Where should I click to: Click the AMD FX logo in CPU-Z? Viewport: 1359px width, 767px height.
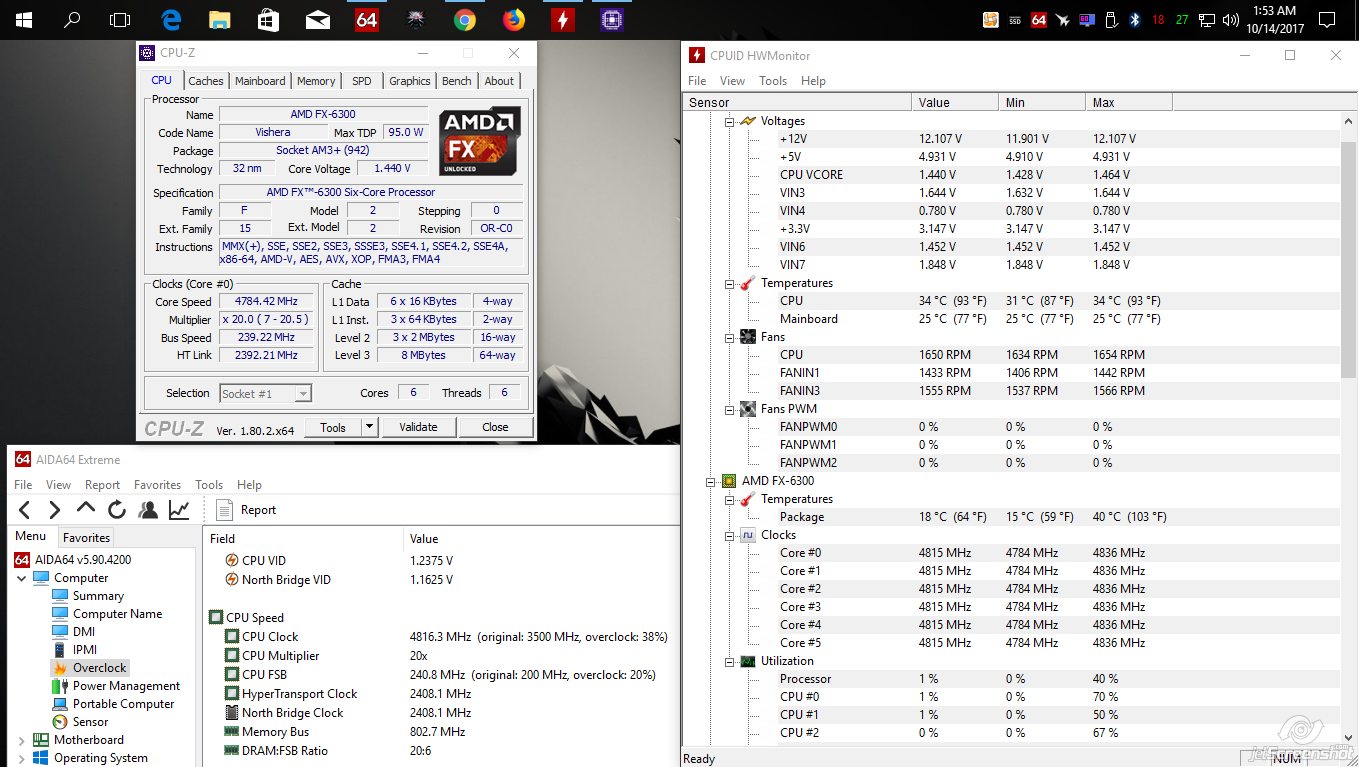480,141
